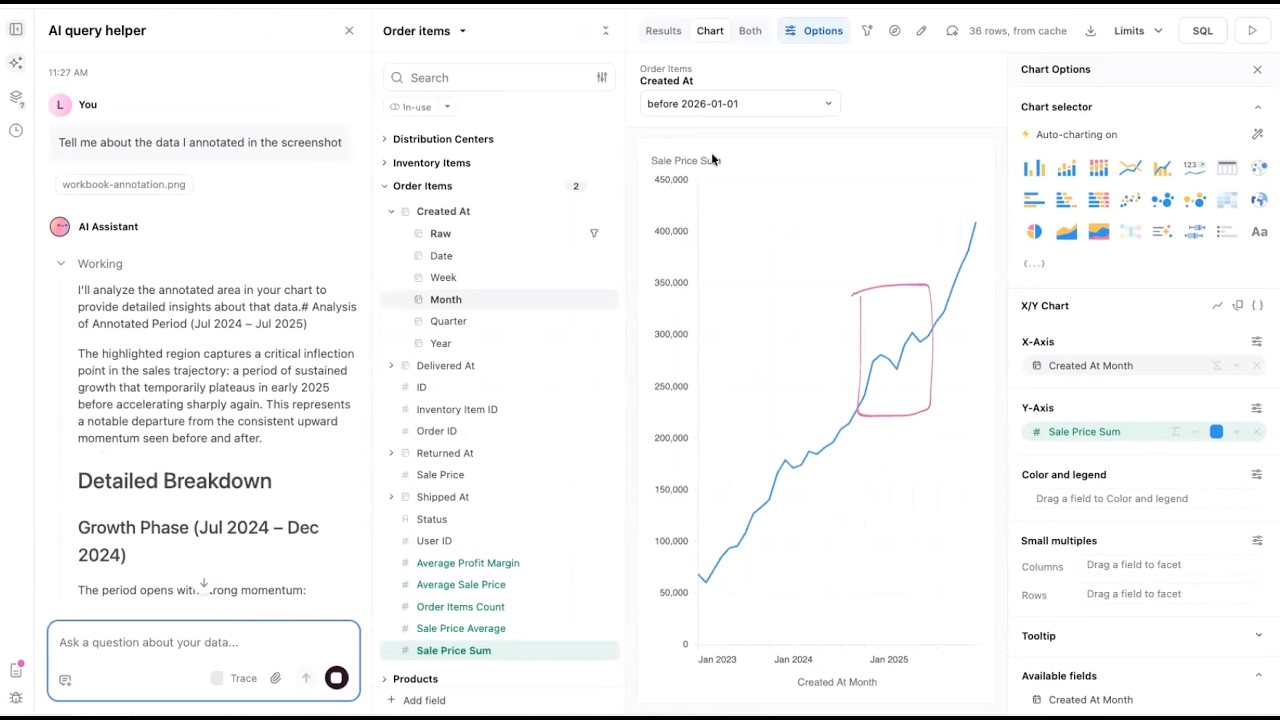1280x720 pixels.
Task: Close the AI query helper panel
Action: 349,31
